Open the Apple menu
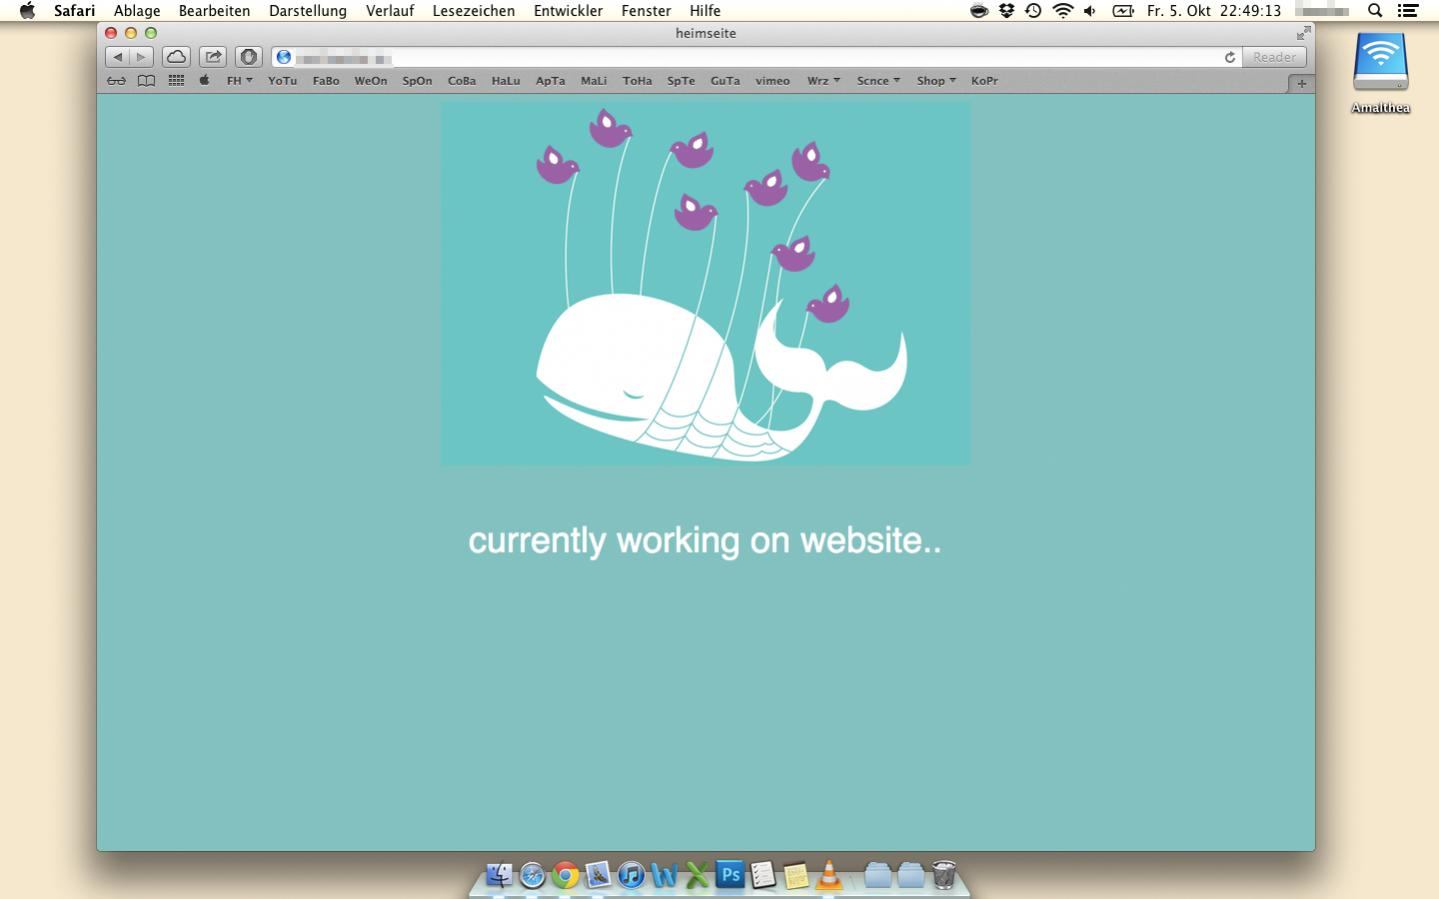This screenshot has height=899, width=1439. (x=27, y=11)
